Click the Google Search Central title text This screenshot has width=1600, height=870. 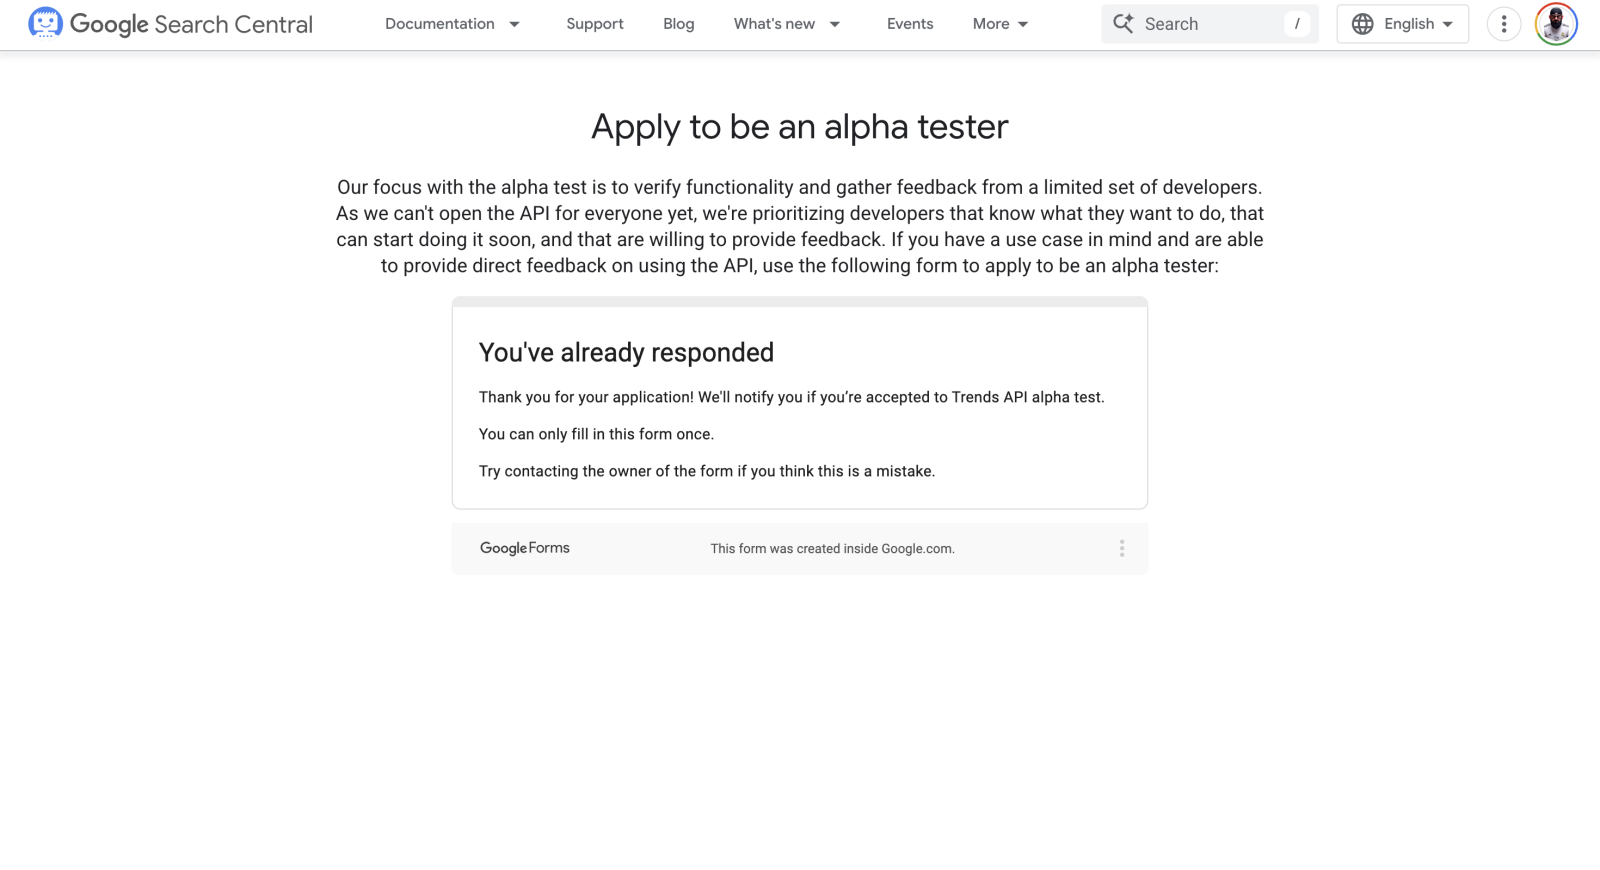[x=191, y=24]
